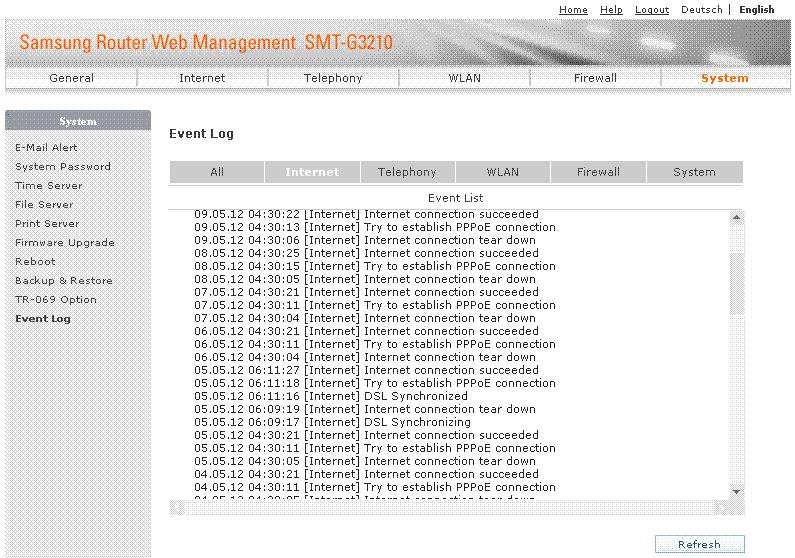795x558 pixels.
Task: Select English language option
Action: click(756, 10)
